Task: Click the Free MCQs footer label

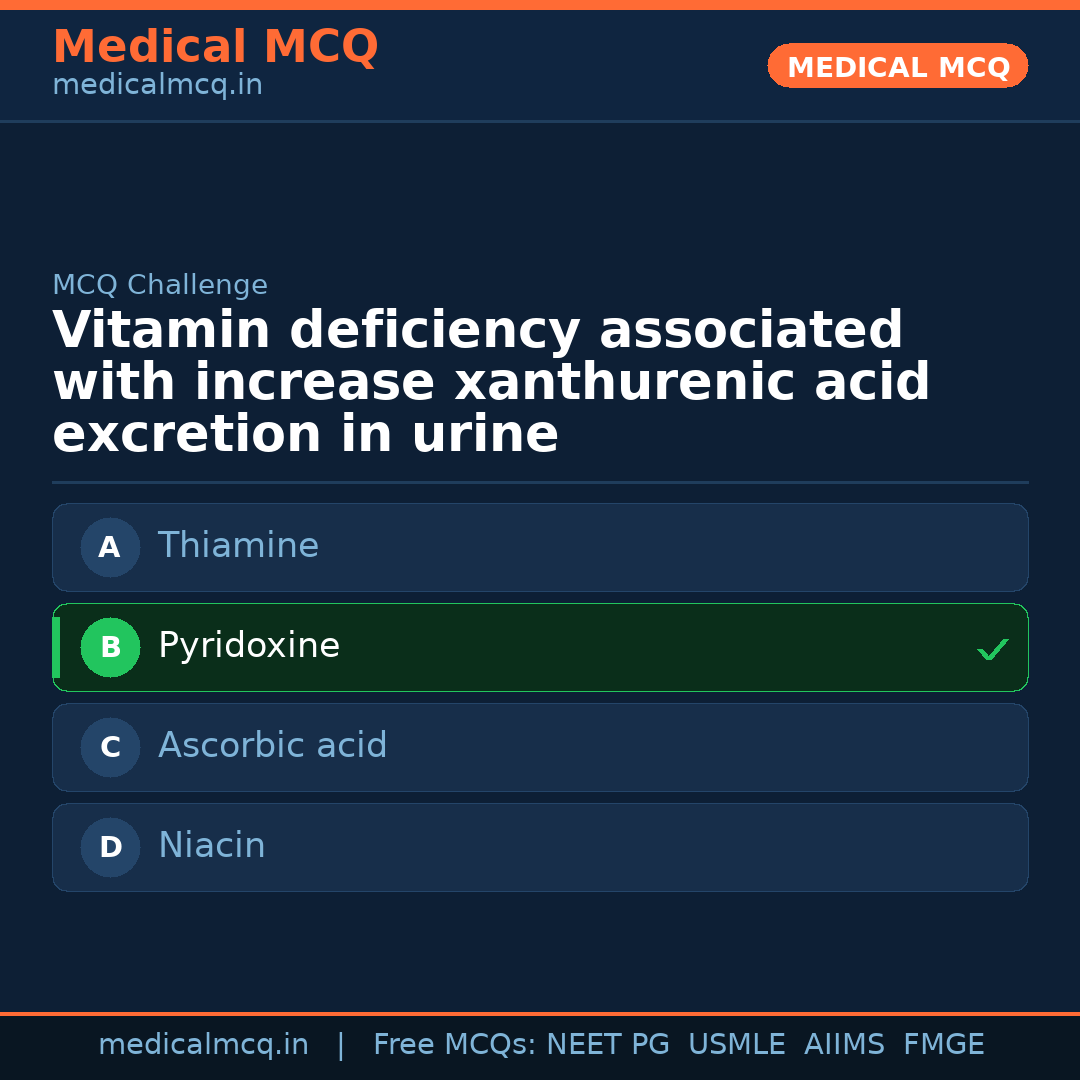Action: tap(455, 1045)
